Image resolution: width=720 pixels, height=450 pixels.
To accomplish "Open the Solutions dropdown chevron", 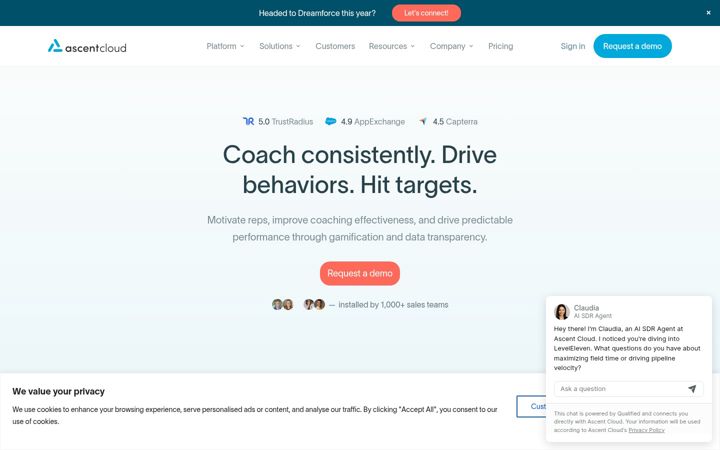I will (298, 46).
